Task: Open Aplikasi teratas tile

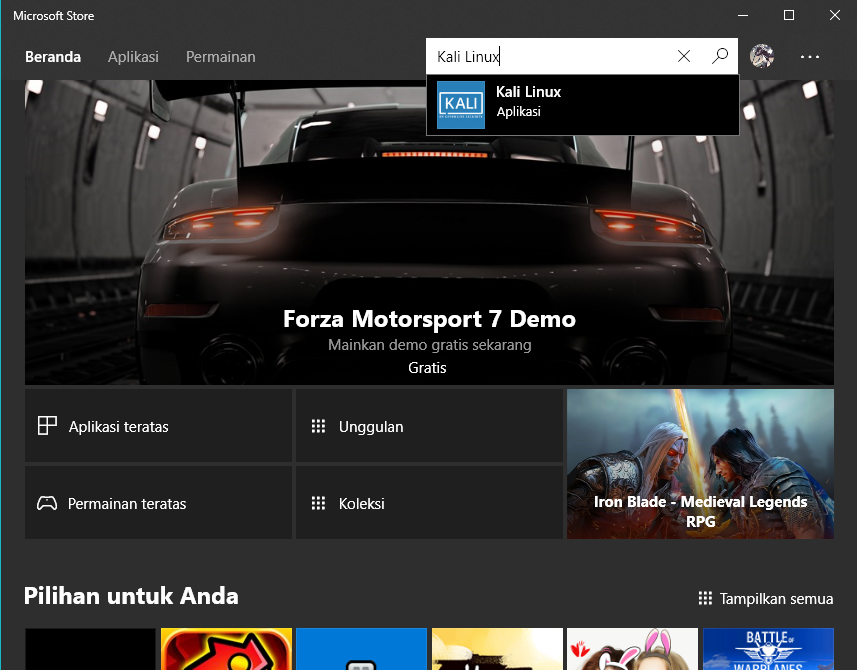Action: (x=158, y=426)
